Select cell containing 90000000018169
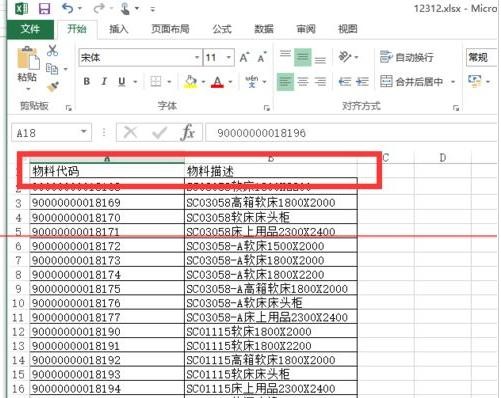The height and width of the screenshot is (398, 501). click(x=107, y=203)
